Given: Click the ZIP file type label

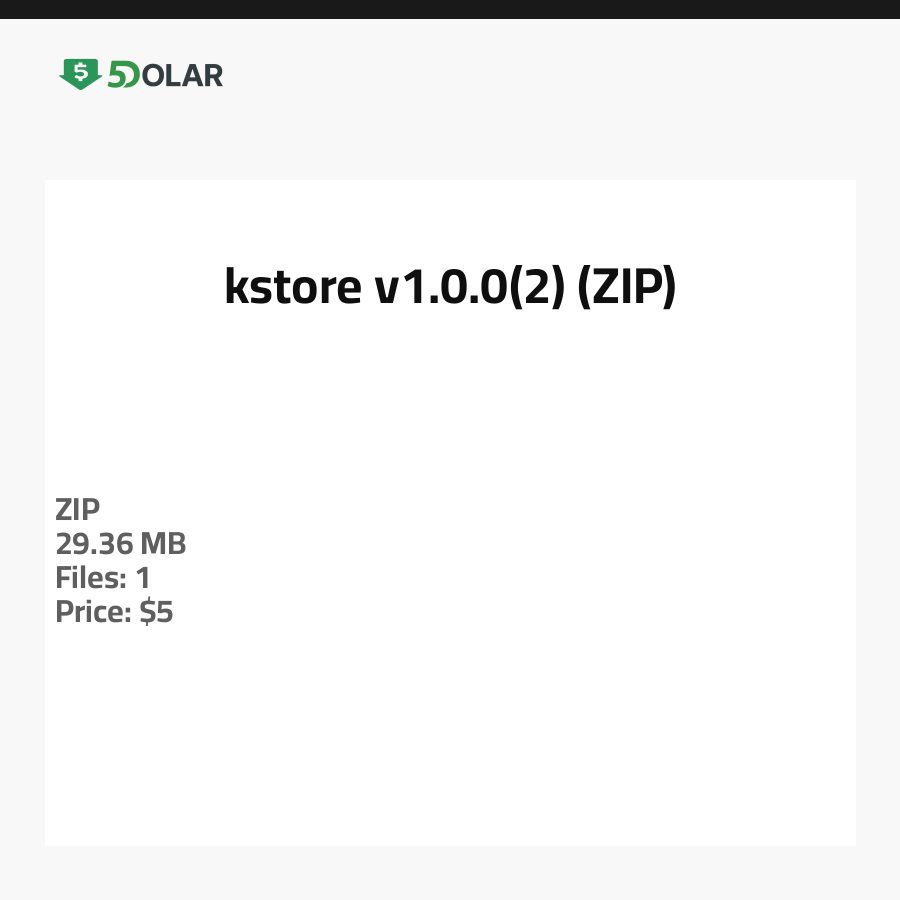Looking at the screenshot, I should (78, 510).
